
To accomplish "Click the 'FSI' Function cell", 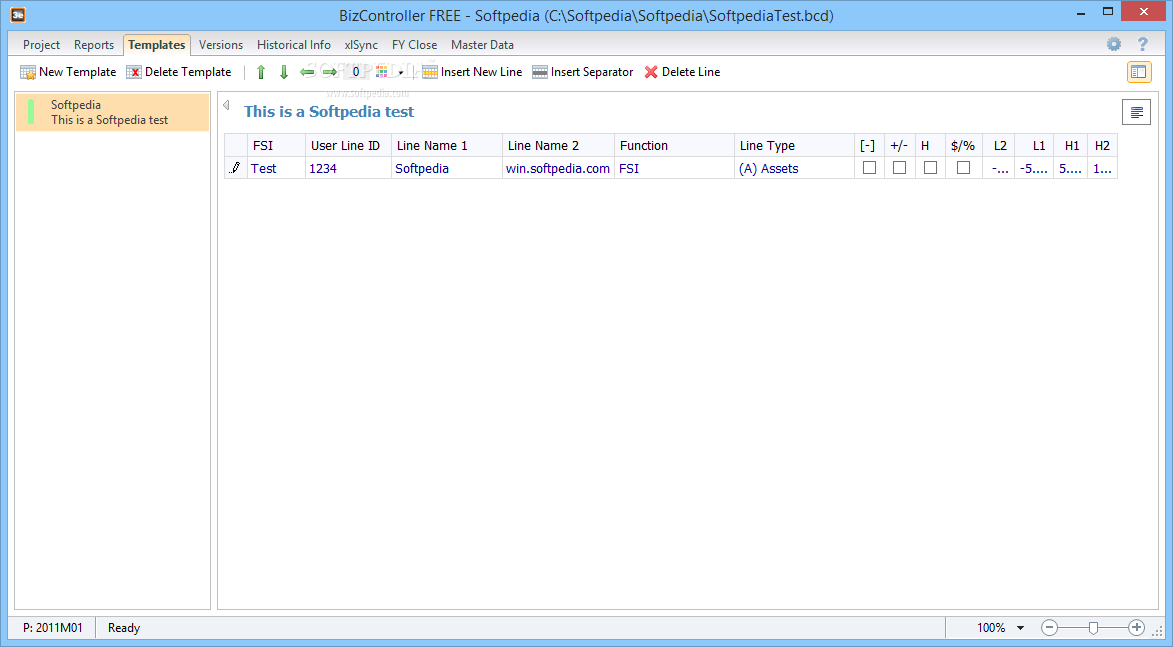I will pos(674,168).
